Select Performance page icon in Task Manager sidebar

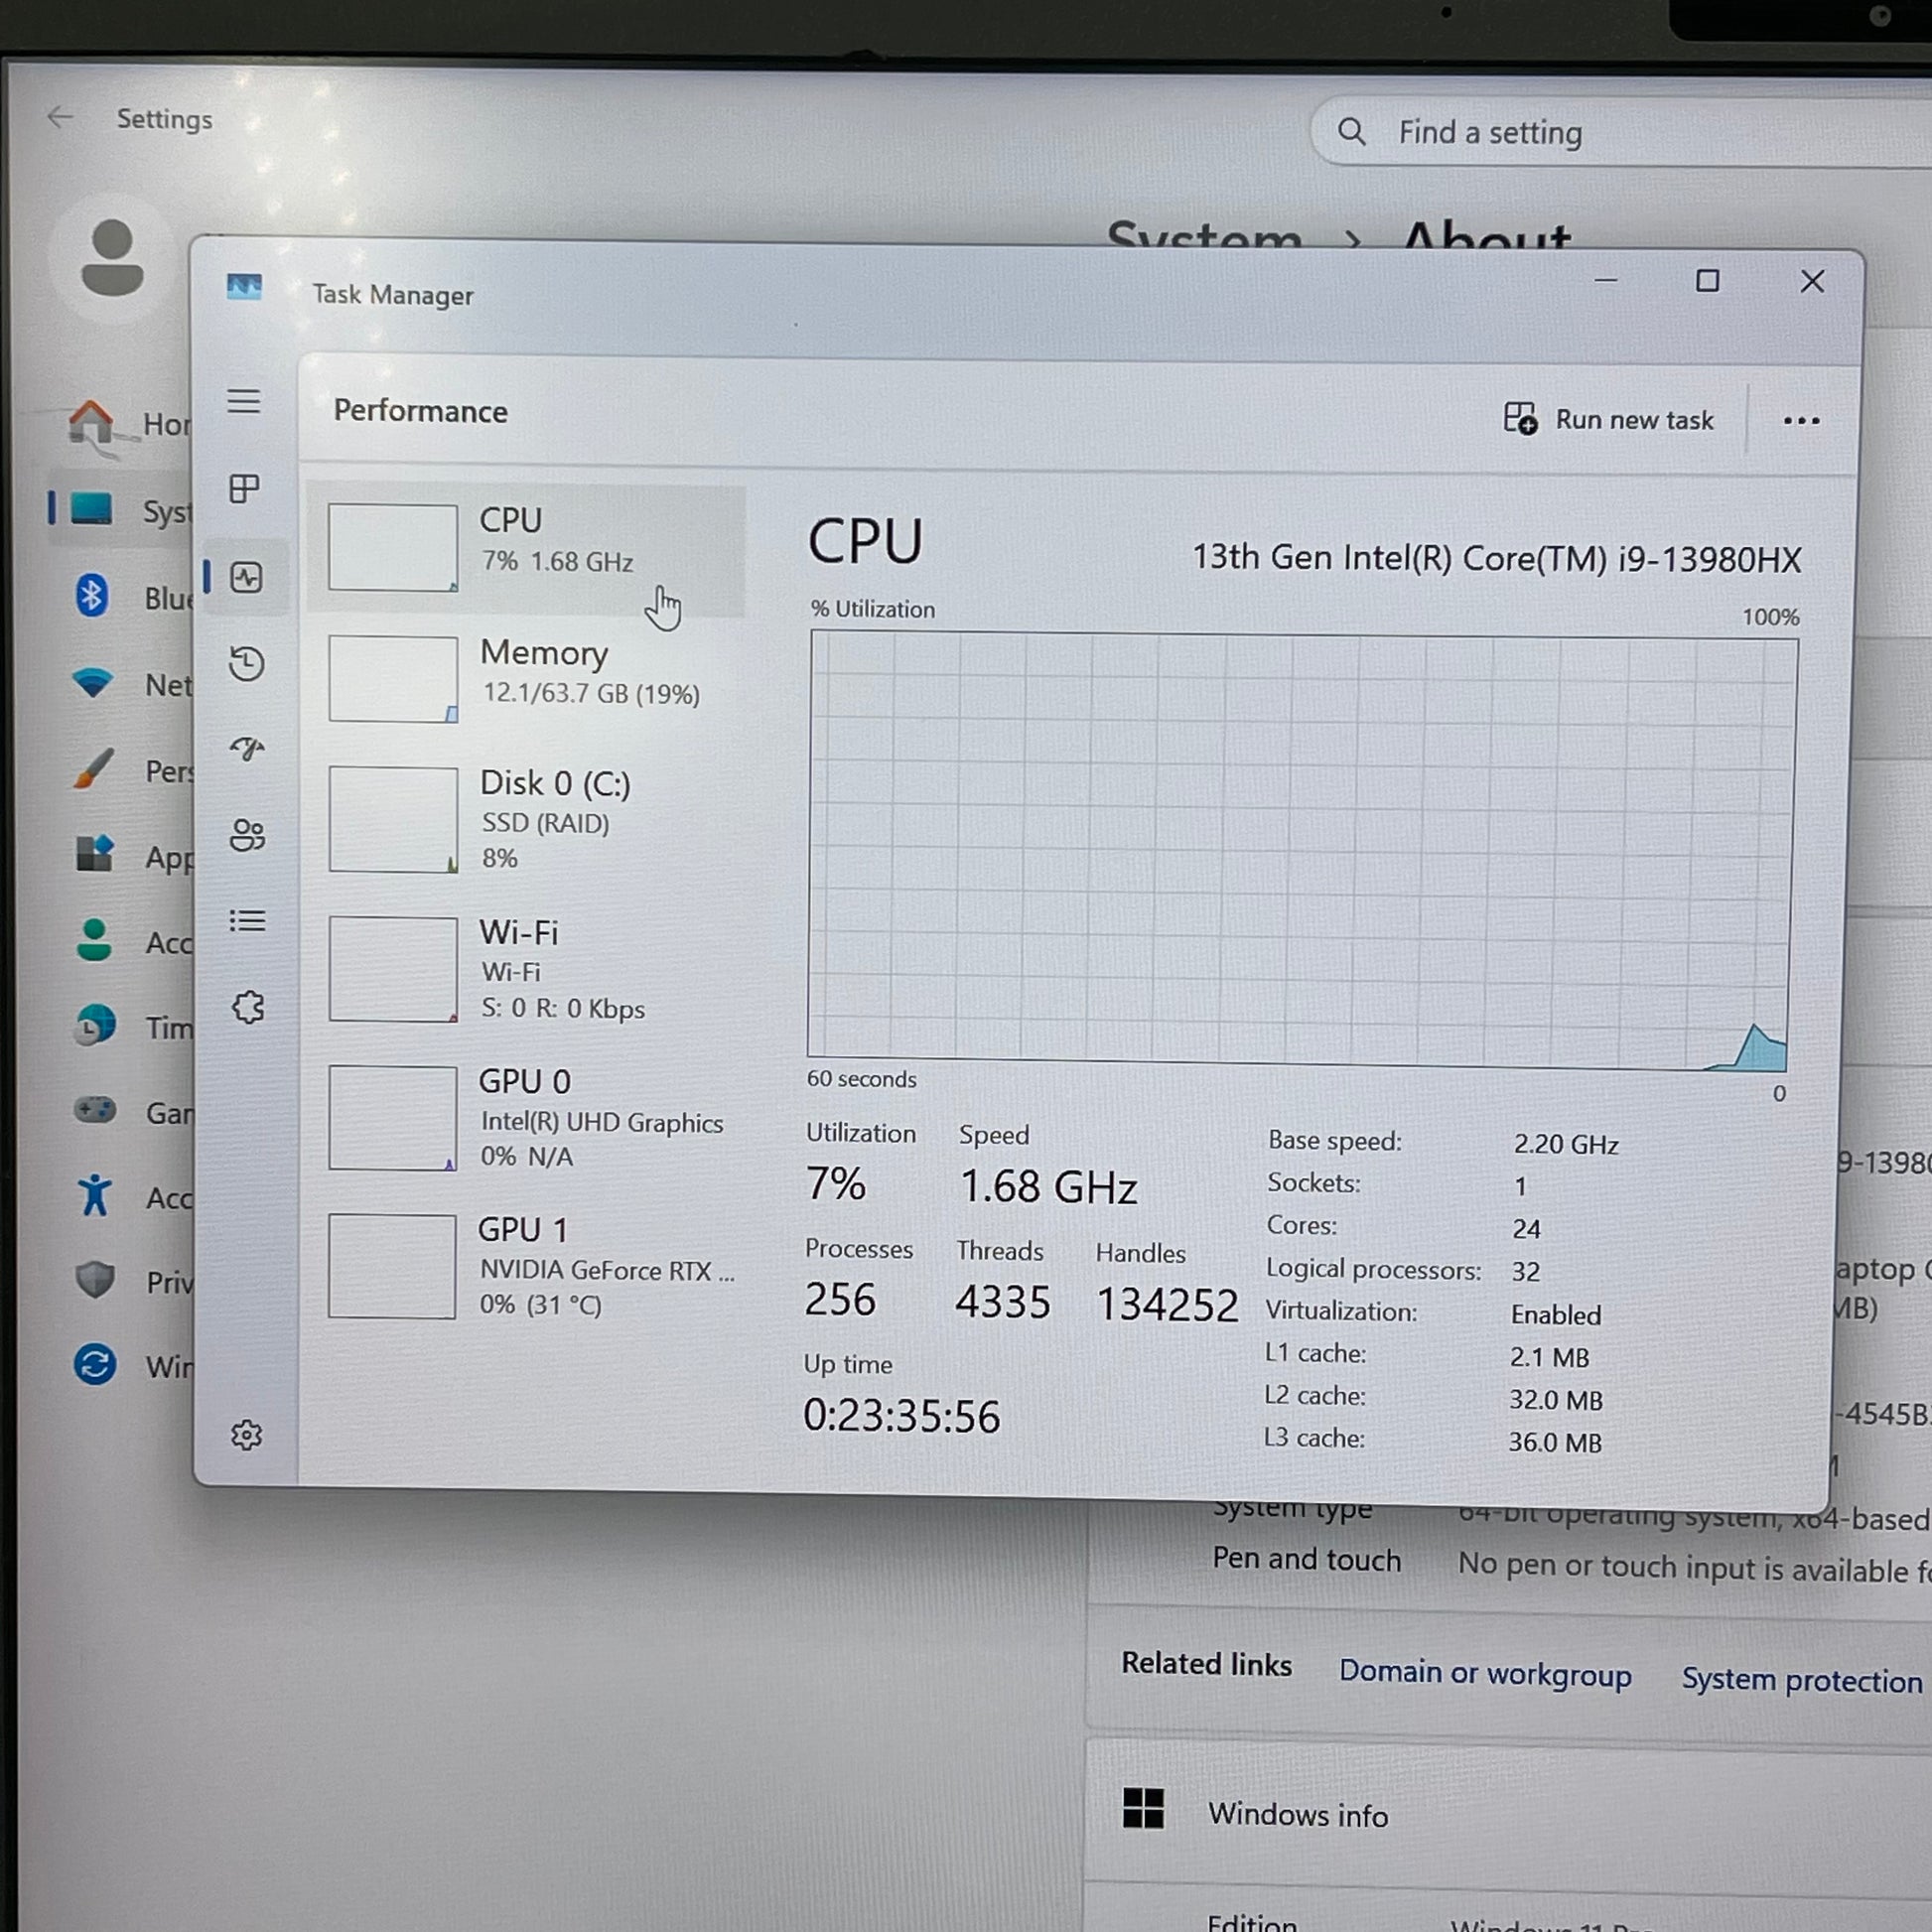tap(247, 577)
